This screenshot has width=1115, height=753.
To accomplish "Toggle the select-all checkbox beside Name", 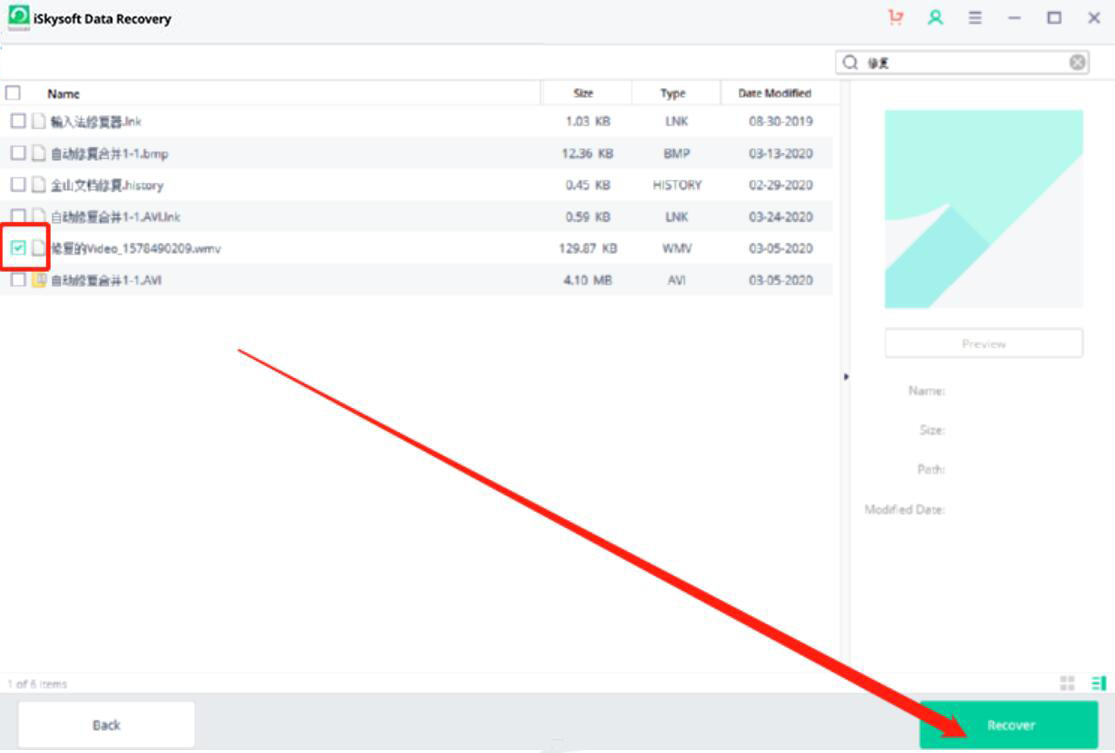I will click(x=13, y=93).
